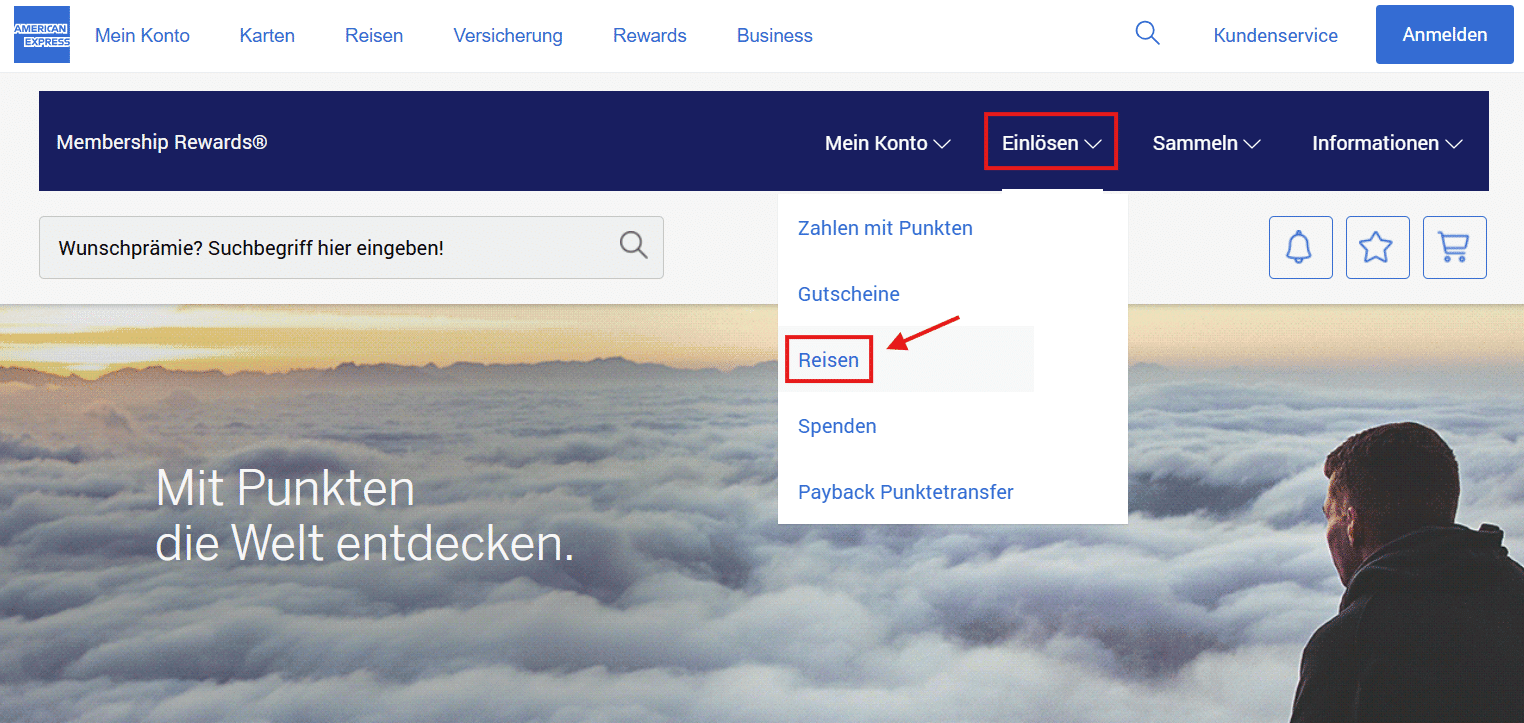Screen dimensions: 1524x723
Task: Choose Gutscheine in the Einlösen menu
Action: (x=848, y=293)
